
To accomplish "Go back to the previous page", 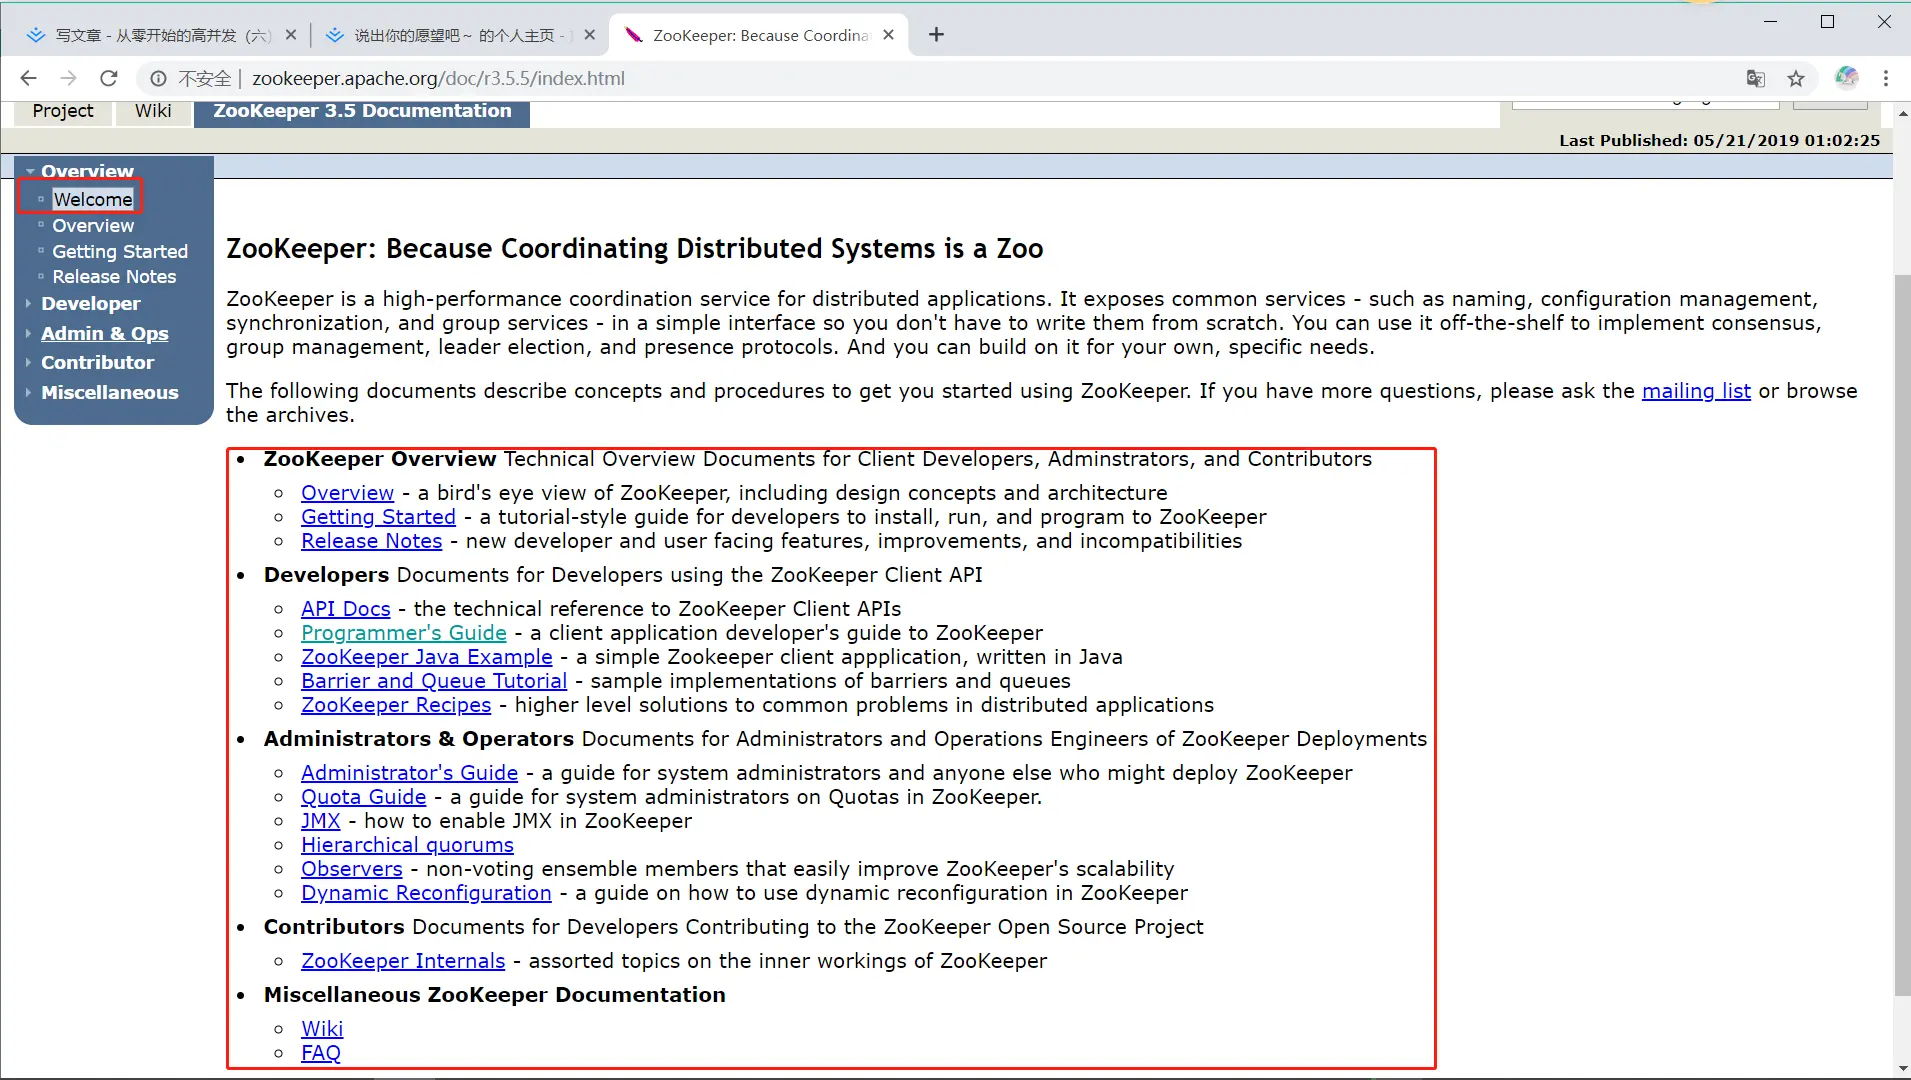I will (28, 78).
